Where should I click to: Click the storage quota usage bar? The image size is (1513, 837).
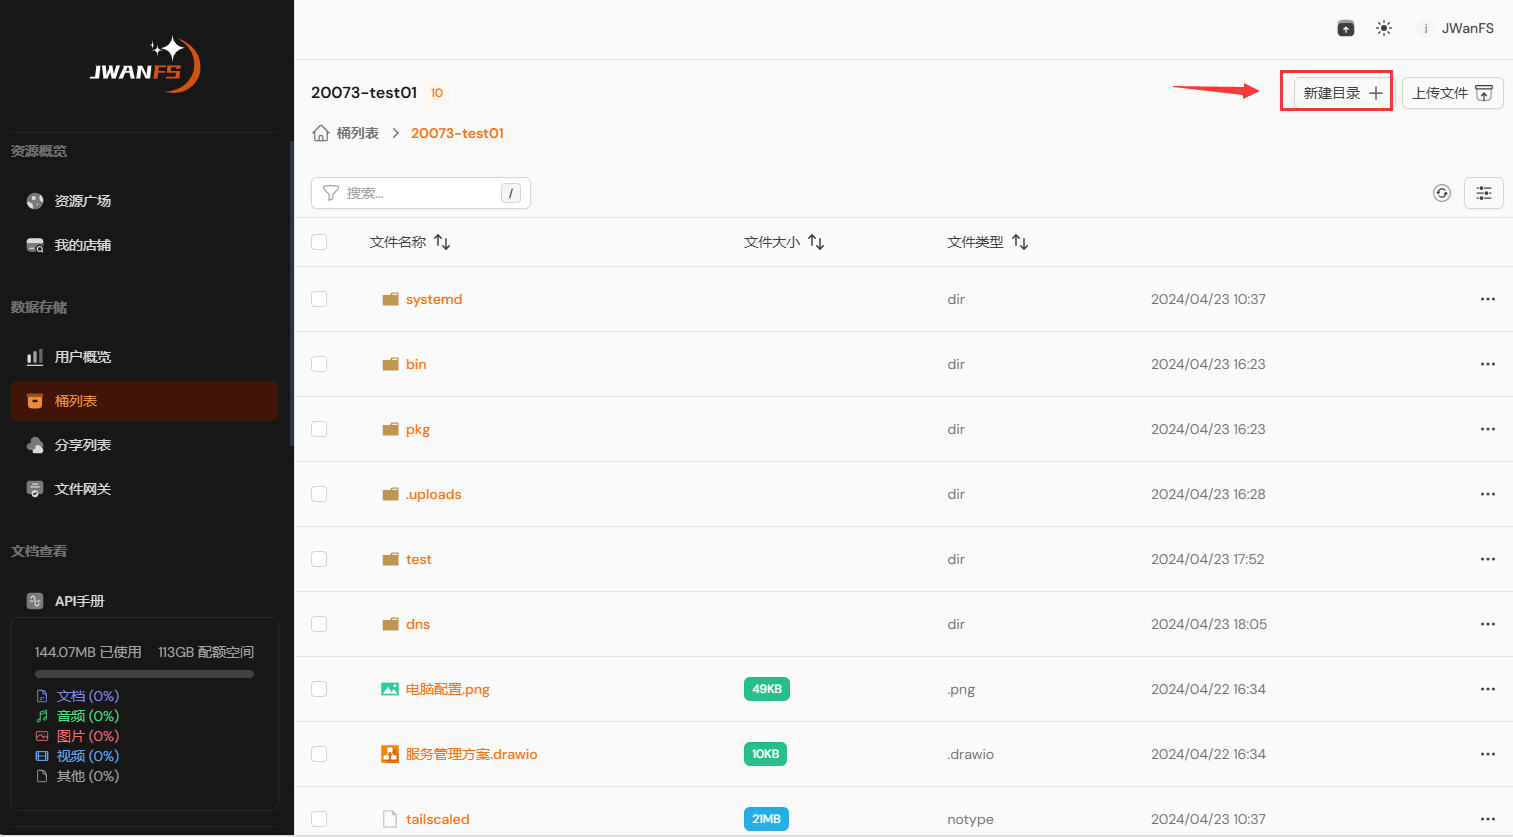144,674
